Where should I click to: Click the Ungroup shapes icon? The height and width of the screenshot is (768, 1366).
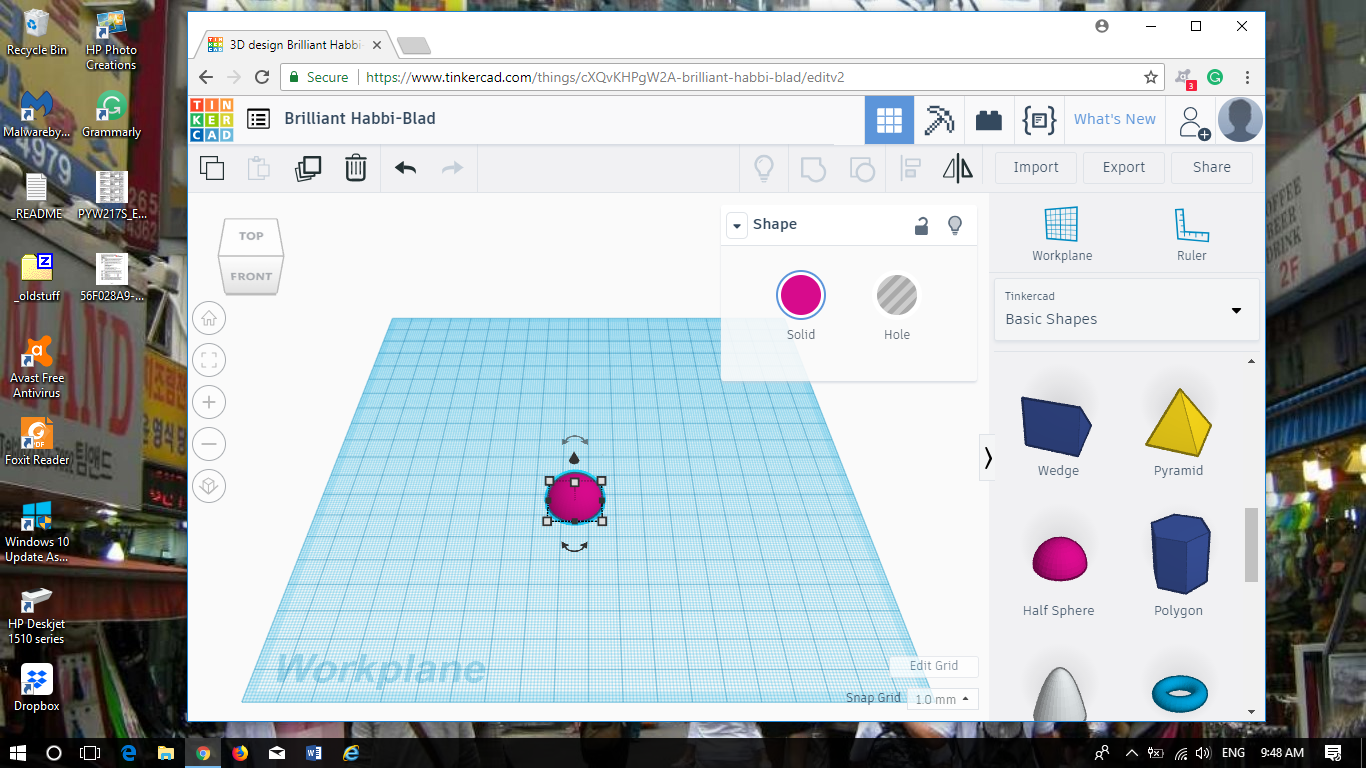click(861, 168)
